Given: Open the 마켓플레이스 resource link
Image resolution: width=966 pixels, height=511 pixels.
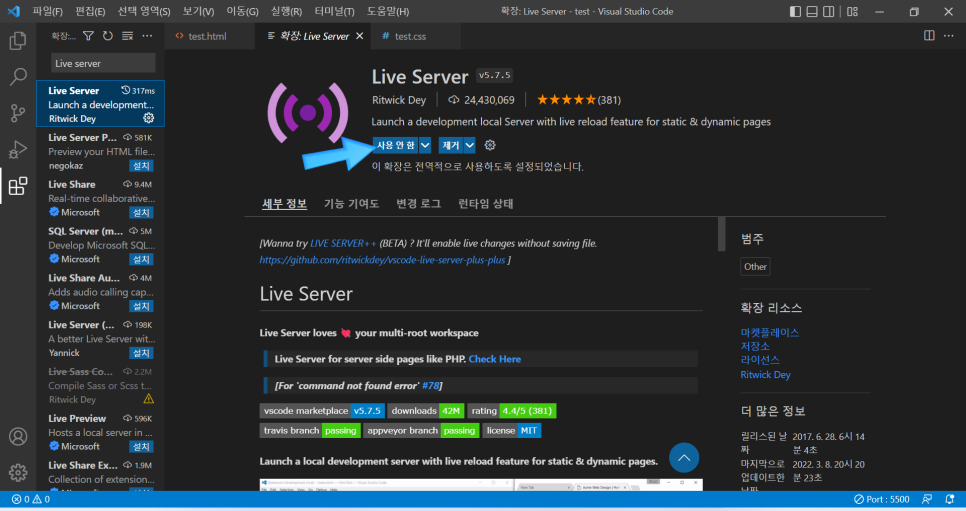Looking at the screenshot, I should (769, 332).
